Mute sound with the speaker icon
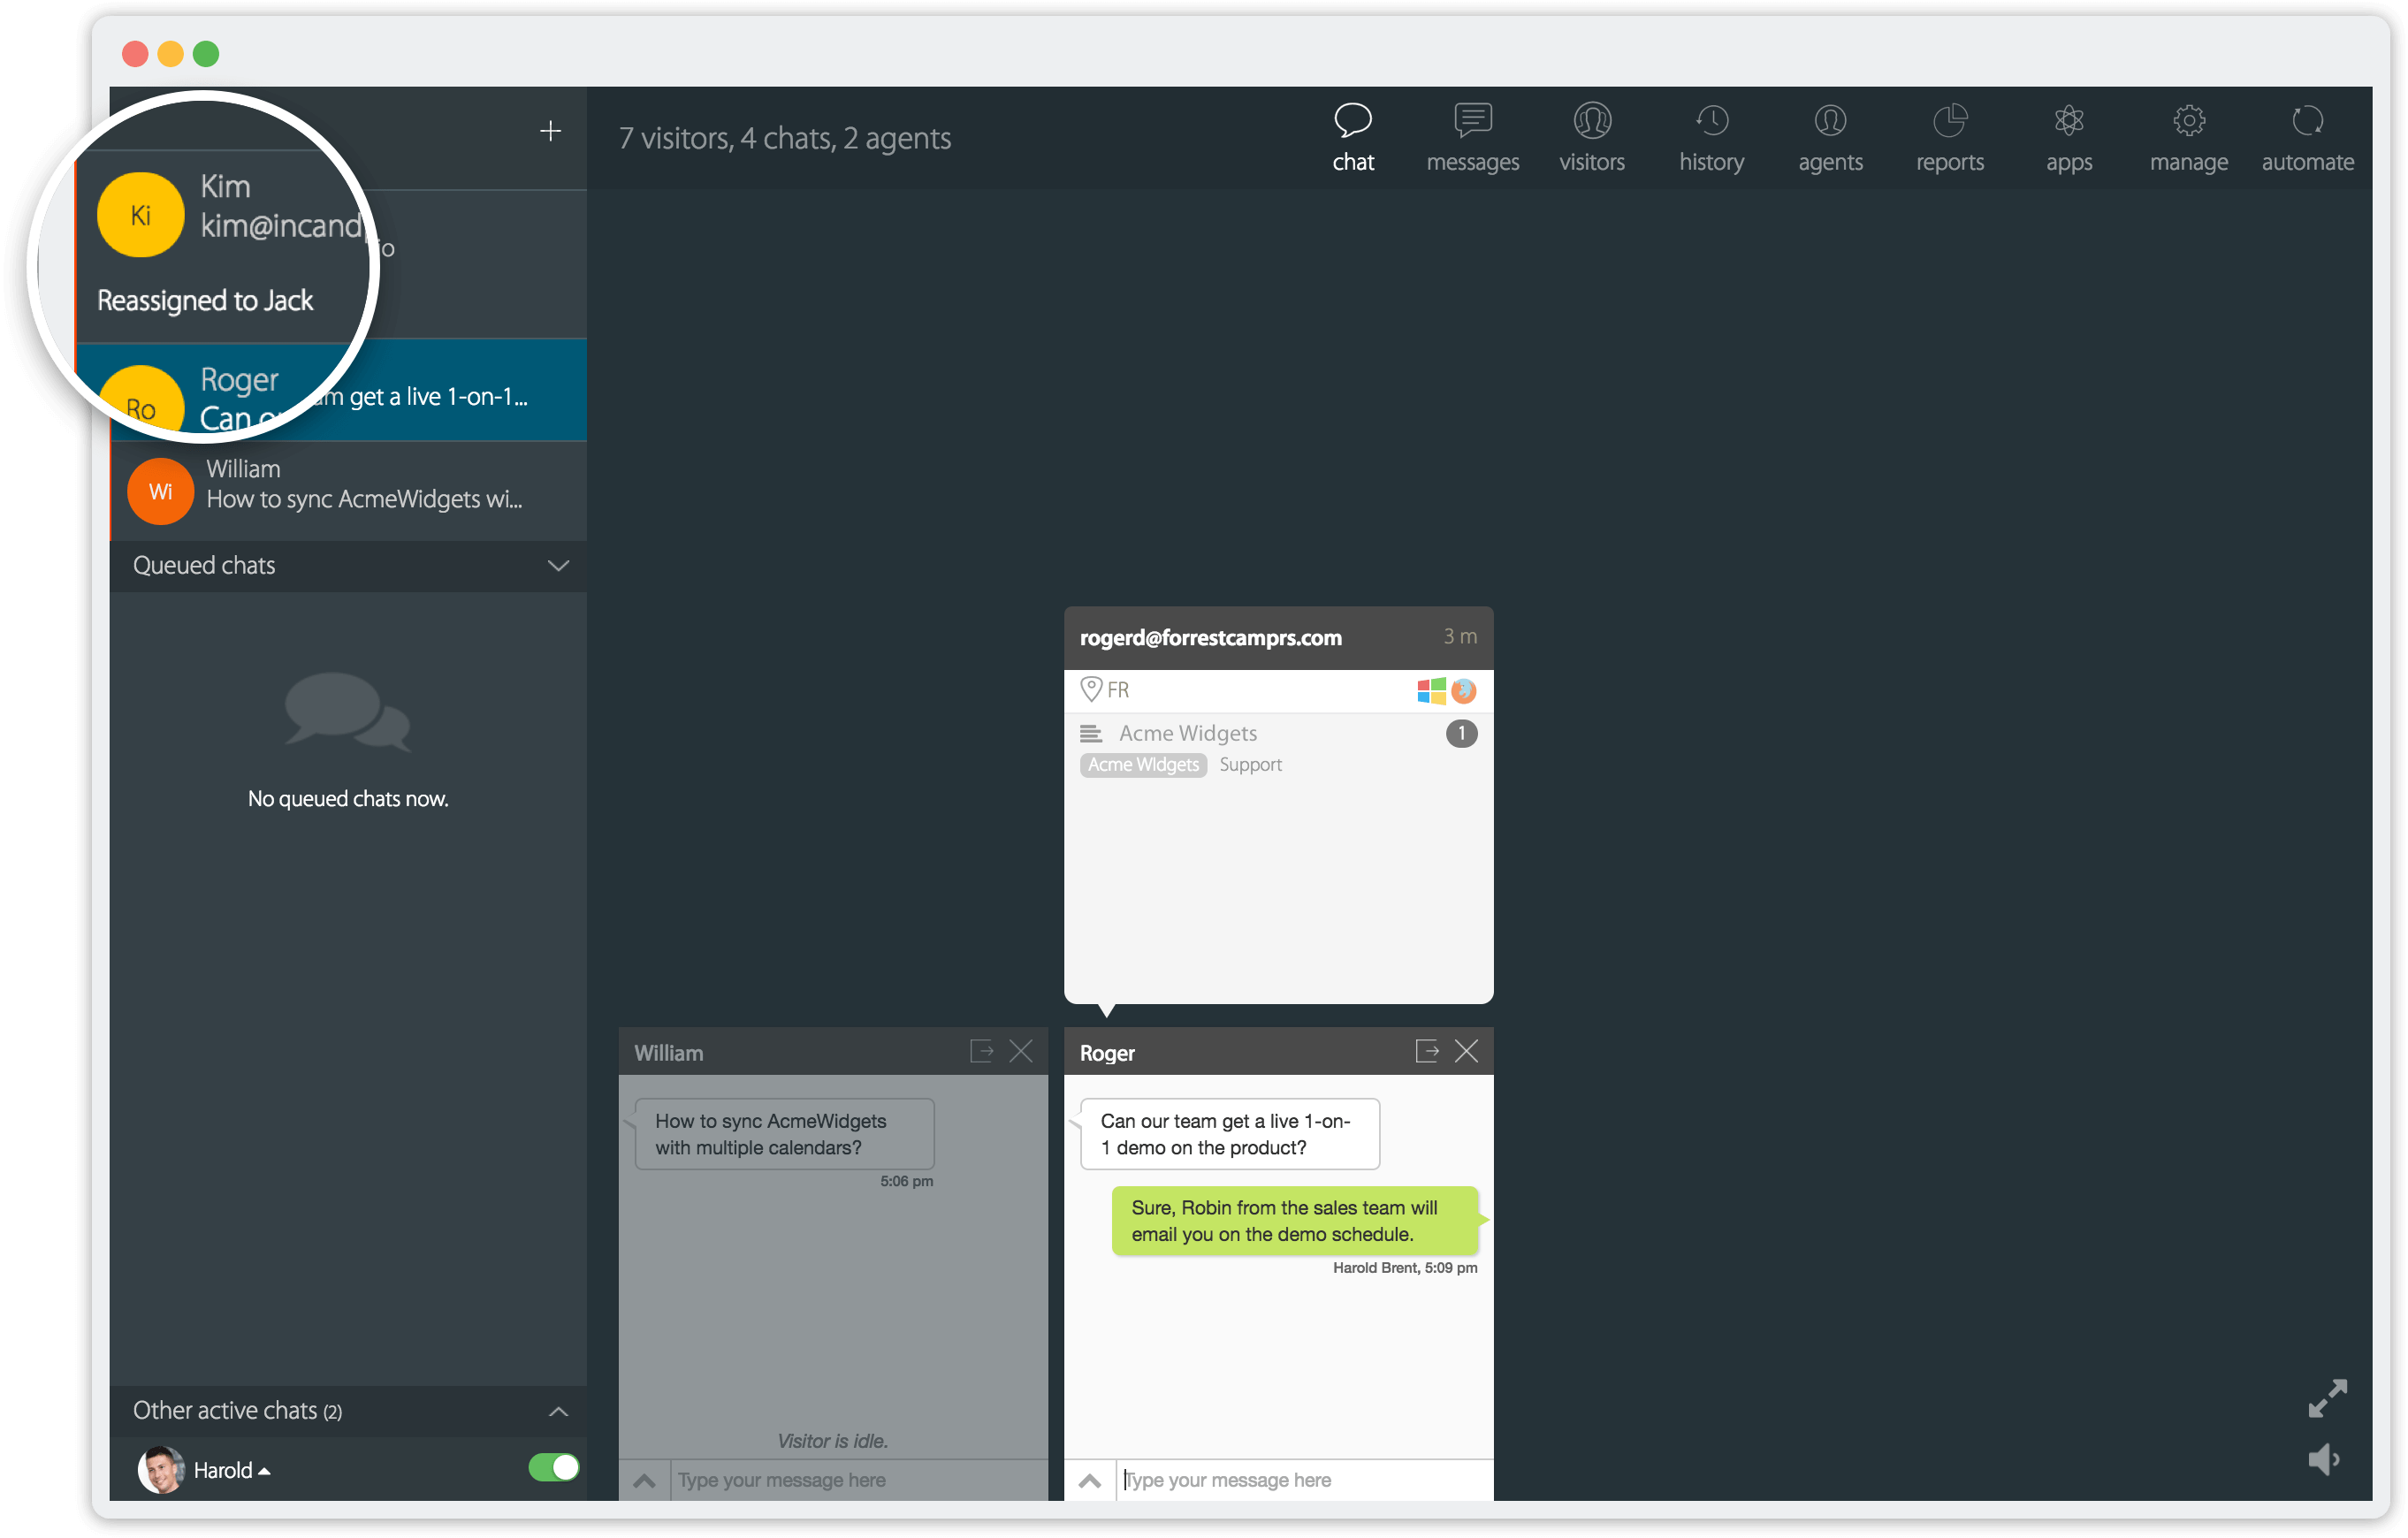This screenshot has height=1538, width=2408. coord(2323,1460)
